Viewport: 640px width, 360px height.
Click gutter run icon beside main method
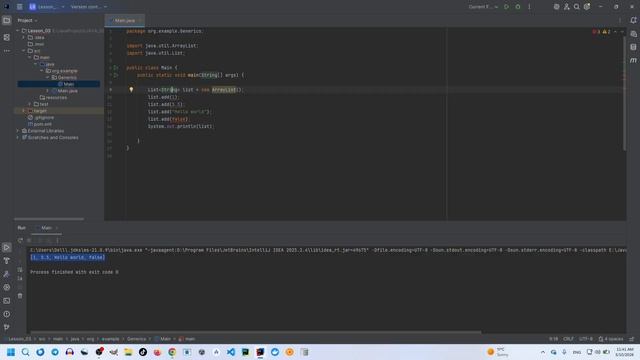(116, 75)
